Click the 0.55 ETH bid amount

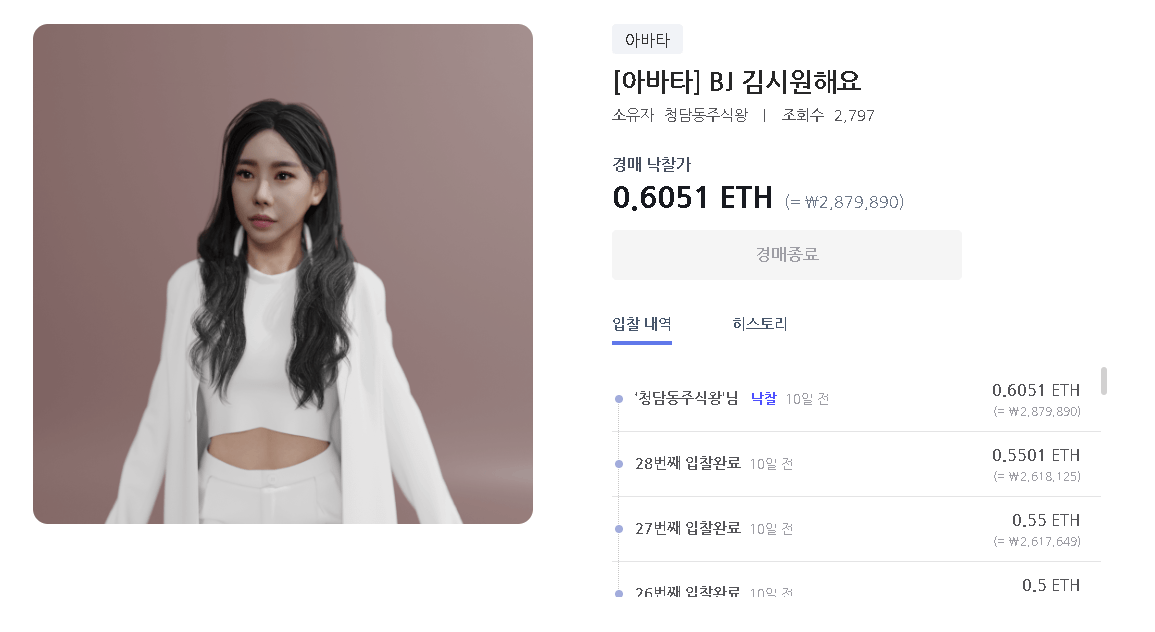(x=1046, y=520)
